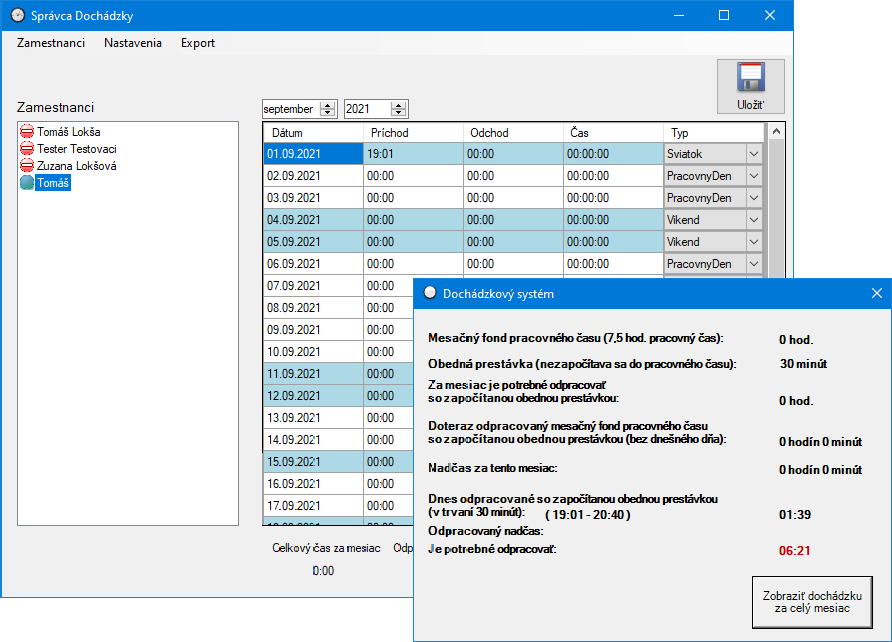Click Príchod cell 19:01
This screenshot has width=892, height=642.
(x=413, y=154)
